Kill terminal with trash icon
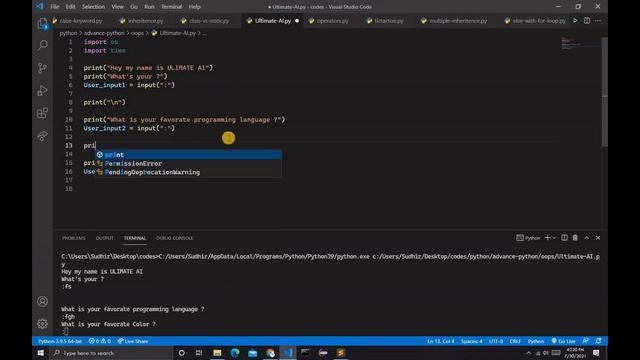The height and width of the screenshot is (360, 640). (575, 238)
